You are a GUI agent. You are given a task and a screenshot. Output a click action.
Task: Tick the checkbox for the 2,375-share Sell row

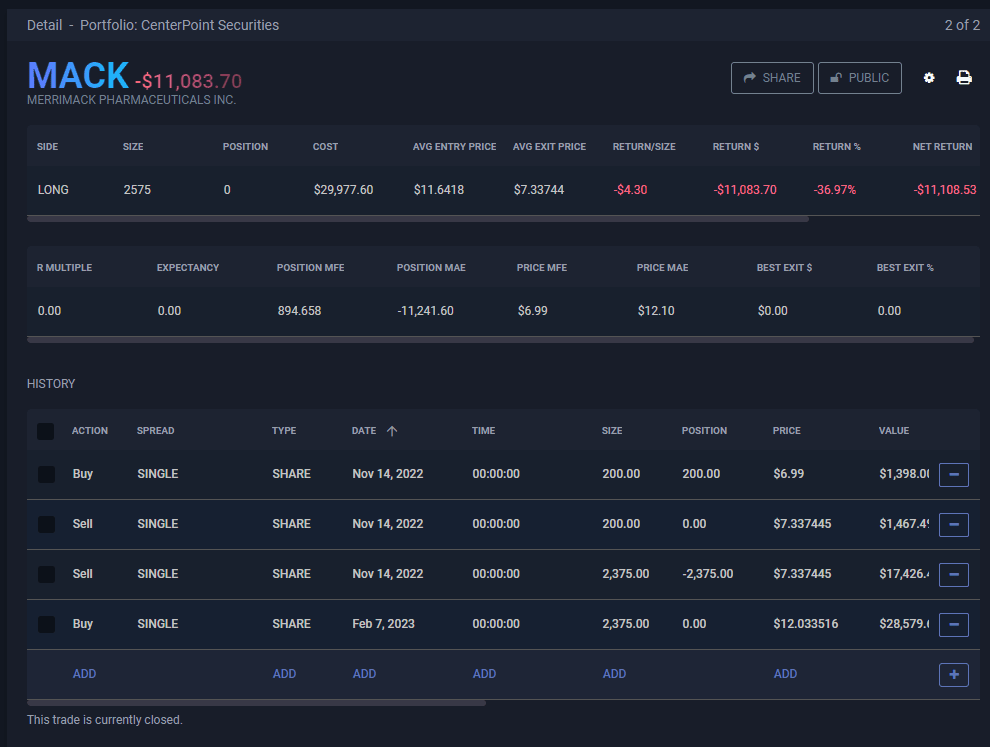pos(46,574)
